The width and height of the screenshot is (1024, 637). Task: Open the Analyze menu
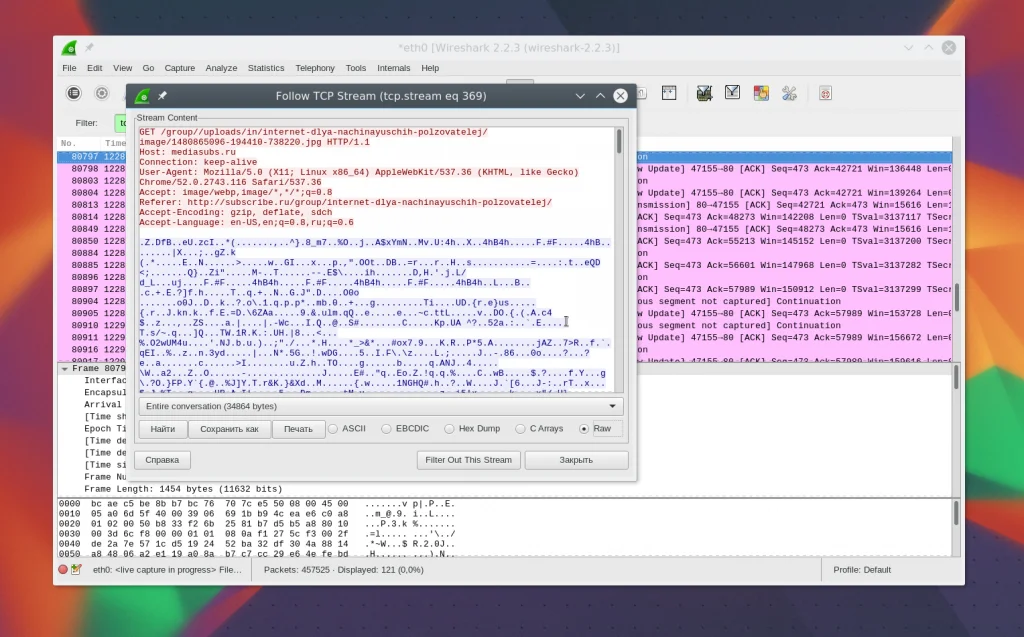click(221, 68)
